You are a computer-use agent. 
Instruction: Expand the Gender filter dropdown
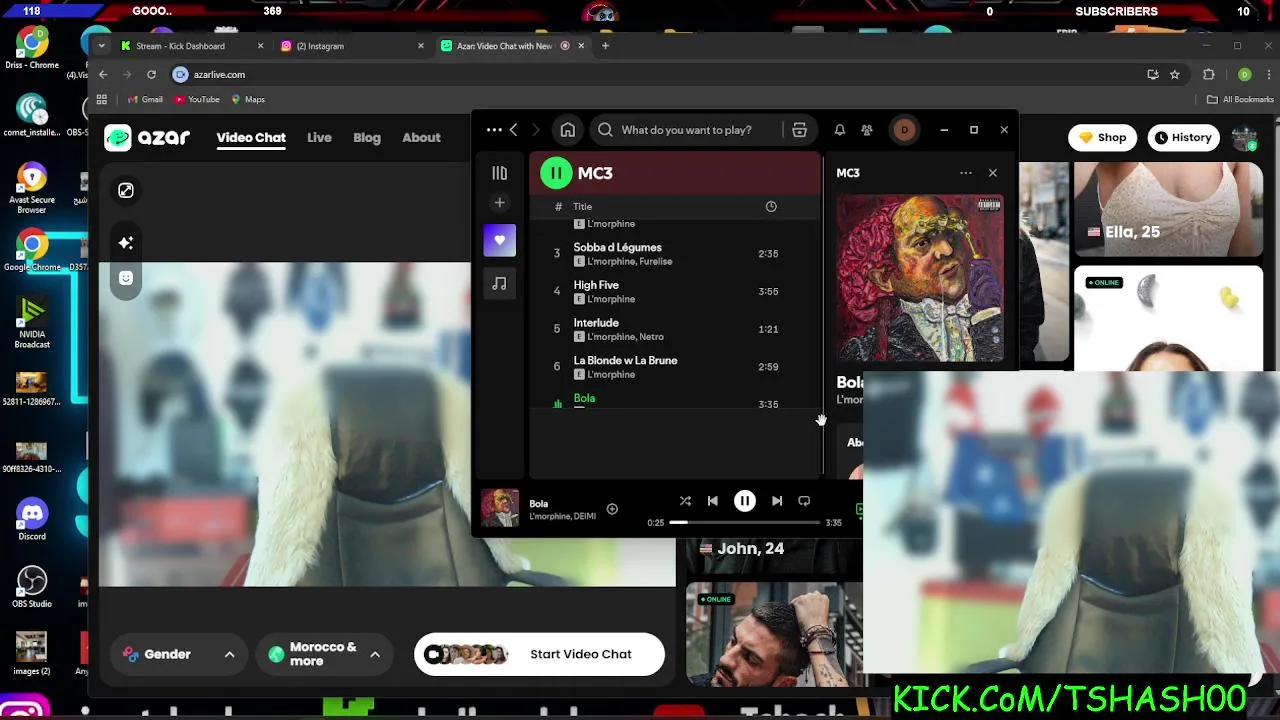coord(179,654)
